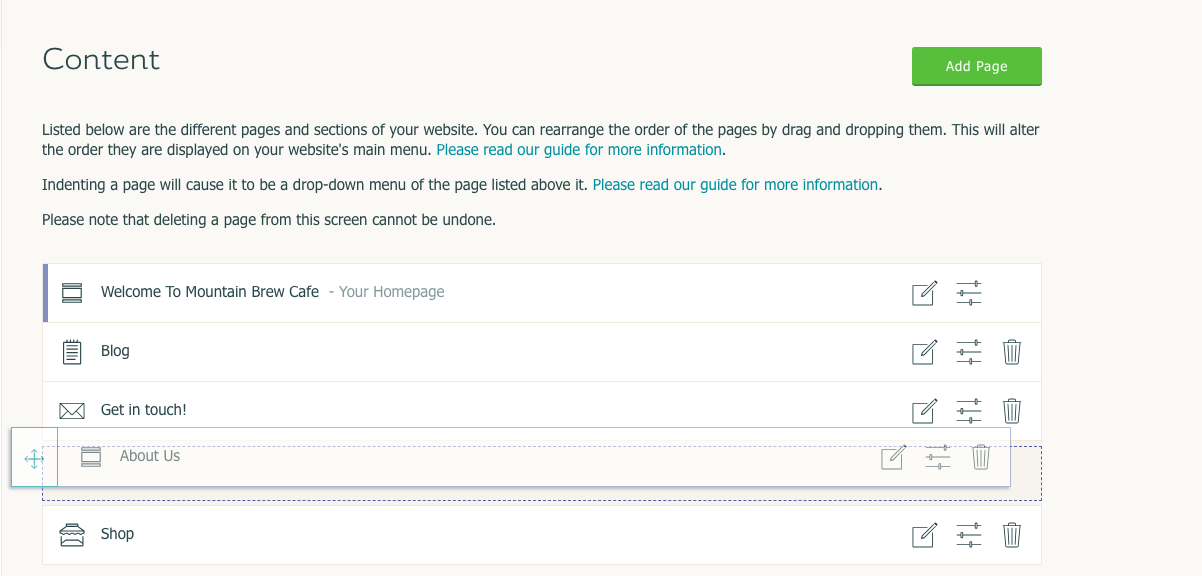Click the Get in touch! page title
1202x576 pixels.
point(144,410)
